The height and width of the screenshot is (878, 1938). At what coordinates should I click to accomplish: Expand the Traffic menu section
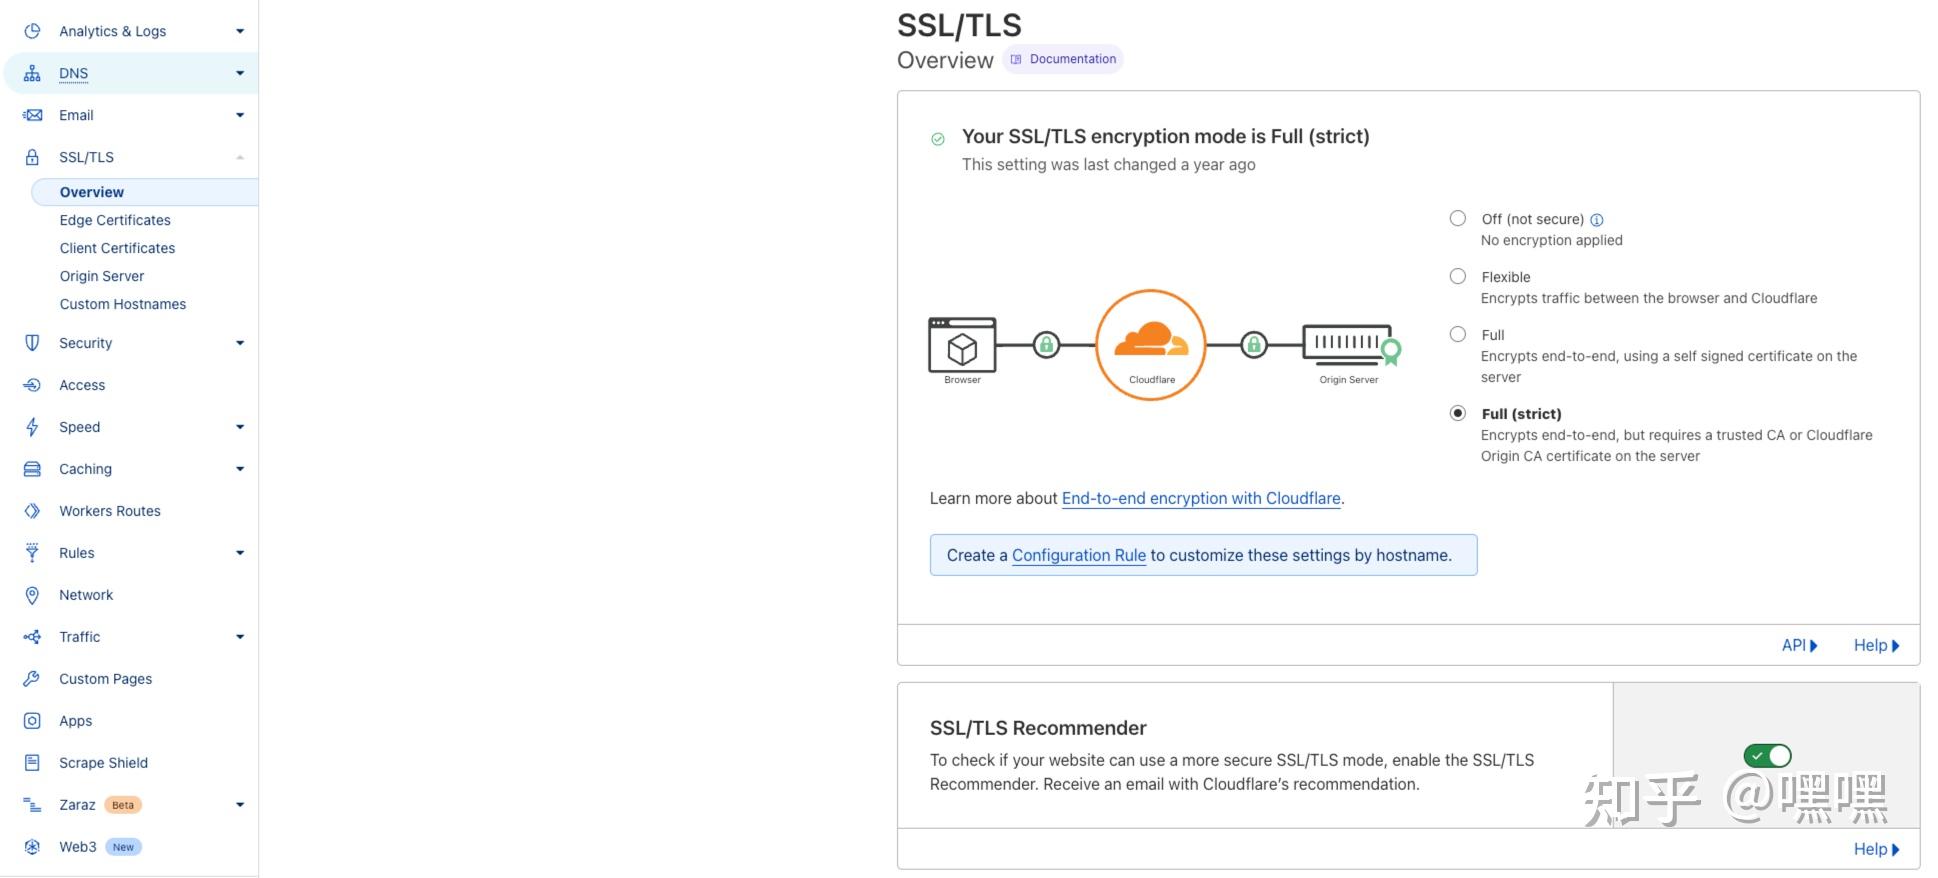coord(240,637)
